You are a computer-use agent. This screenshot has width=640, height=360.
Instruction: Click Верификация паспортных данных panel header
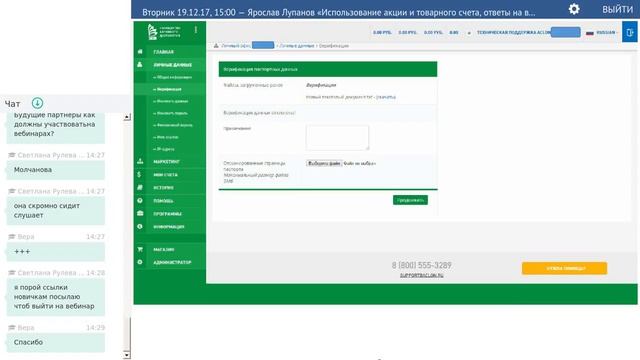coord(328,69)
